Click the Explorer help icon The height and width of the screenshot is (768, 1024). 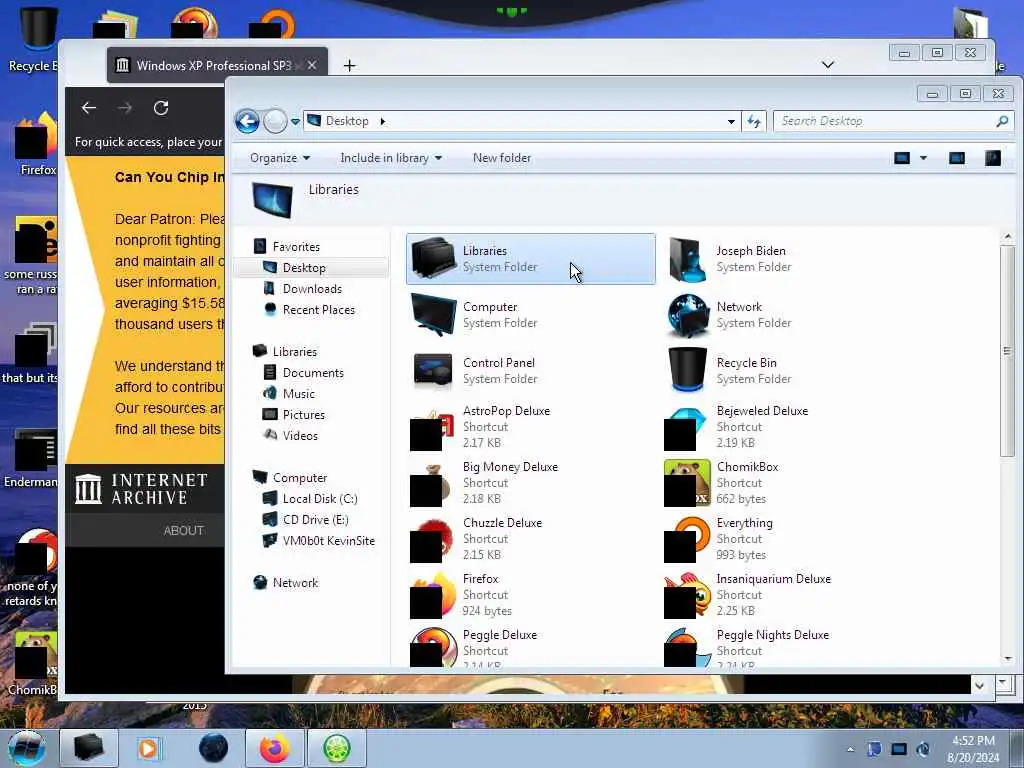click(993, 158)
